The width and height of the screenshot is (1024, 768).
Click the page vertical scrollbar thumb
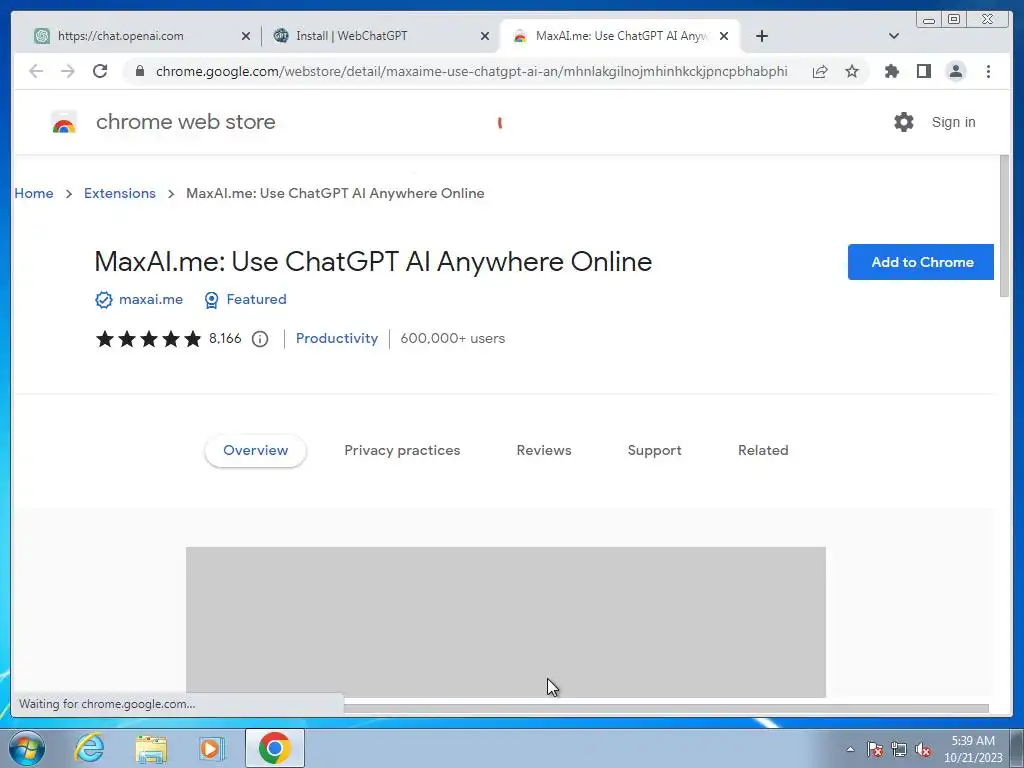tap(1004, 226)
